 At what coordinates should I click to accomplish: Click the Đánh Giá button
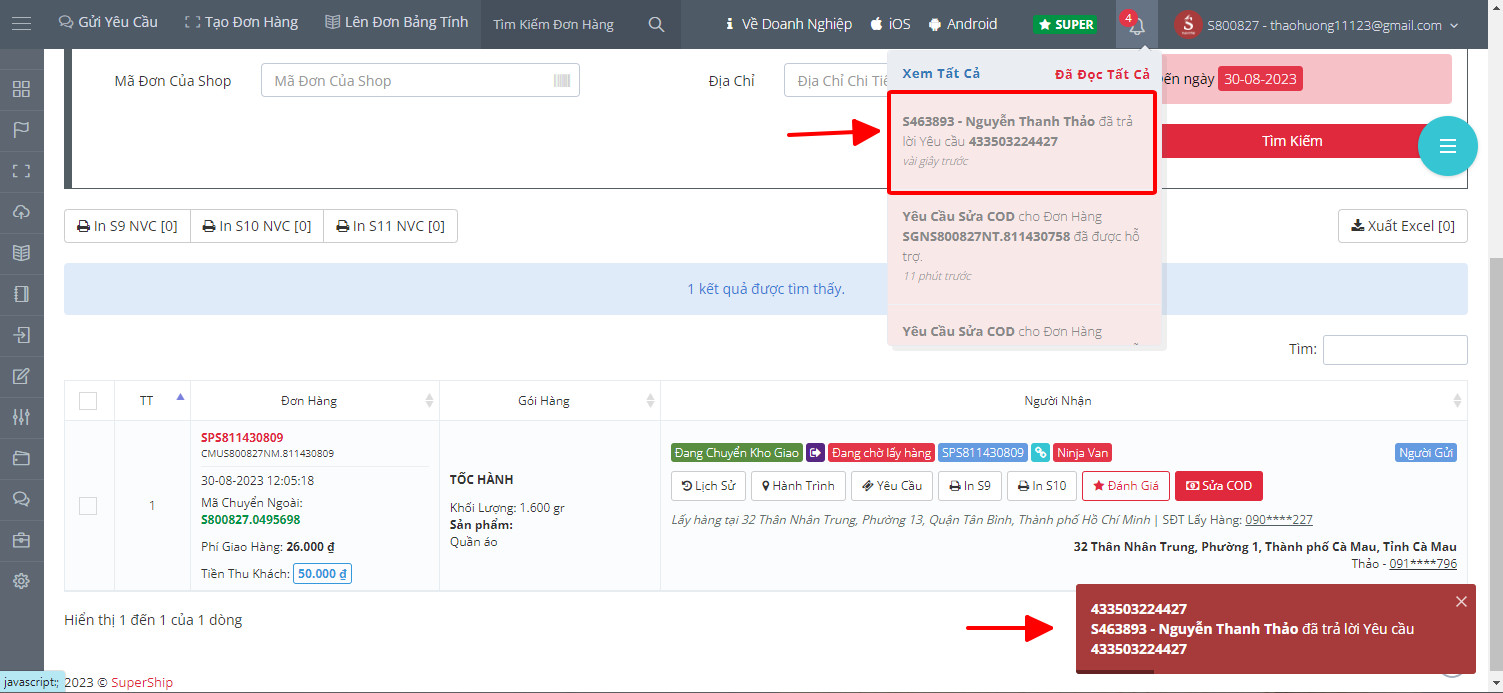(1125, 486)
